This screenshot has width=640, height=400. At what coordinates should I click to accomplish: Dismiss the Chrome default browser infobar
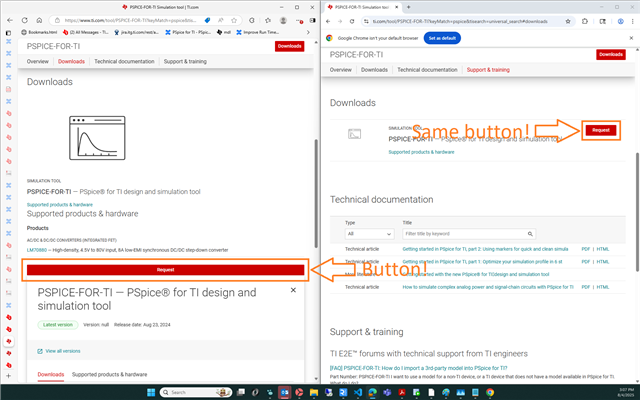(x=631, y=38)
